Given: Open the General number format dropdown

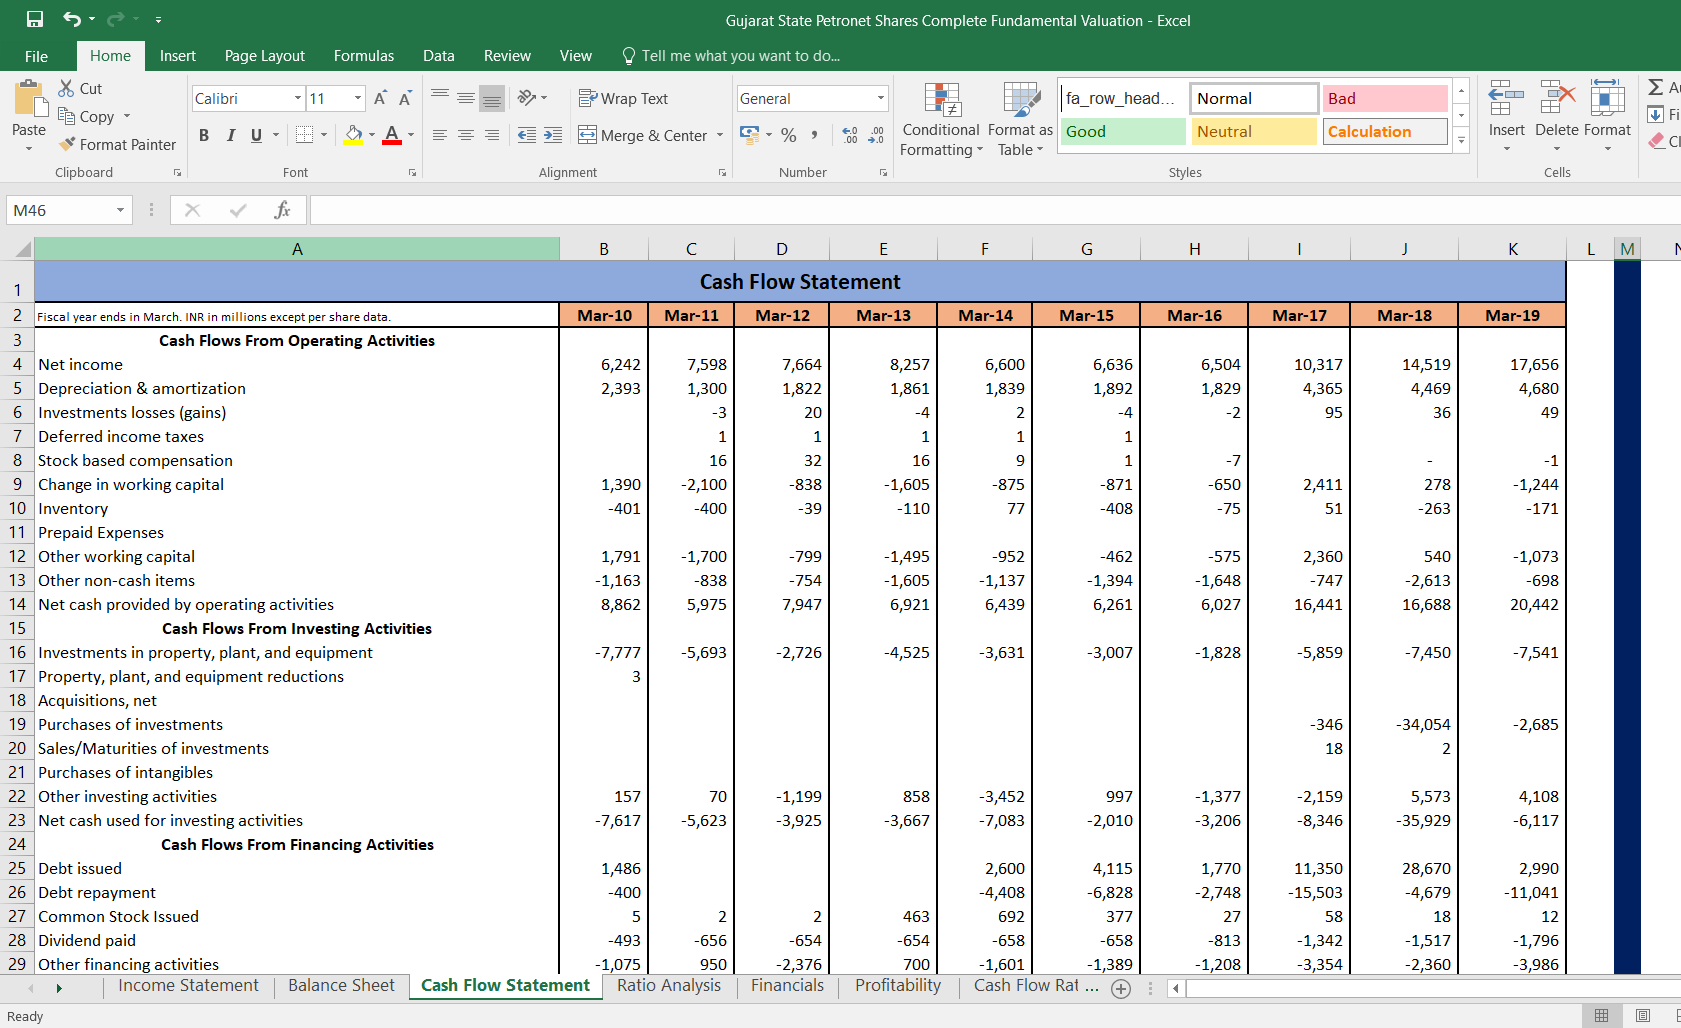Looking at the screenshot, I should 881,98.
